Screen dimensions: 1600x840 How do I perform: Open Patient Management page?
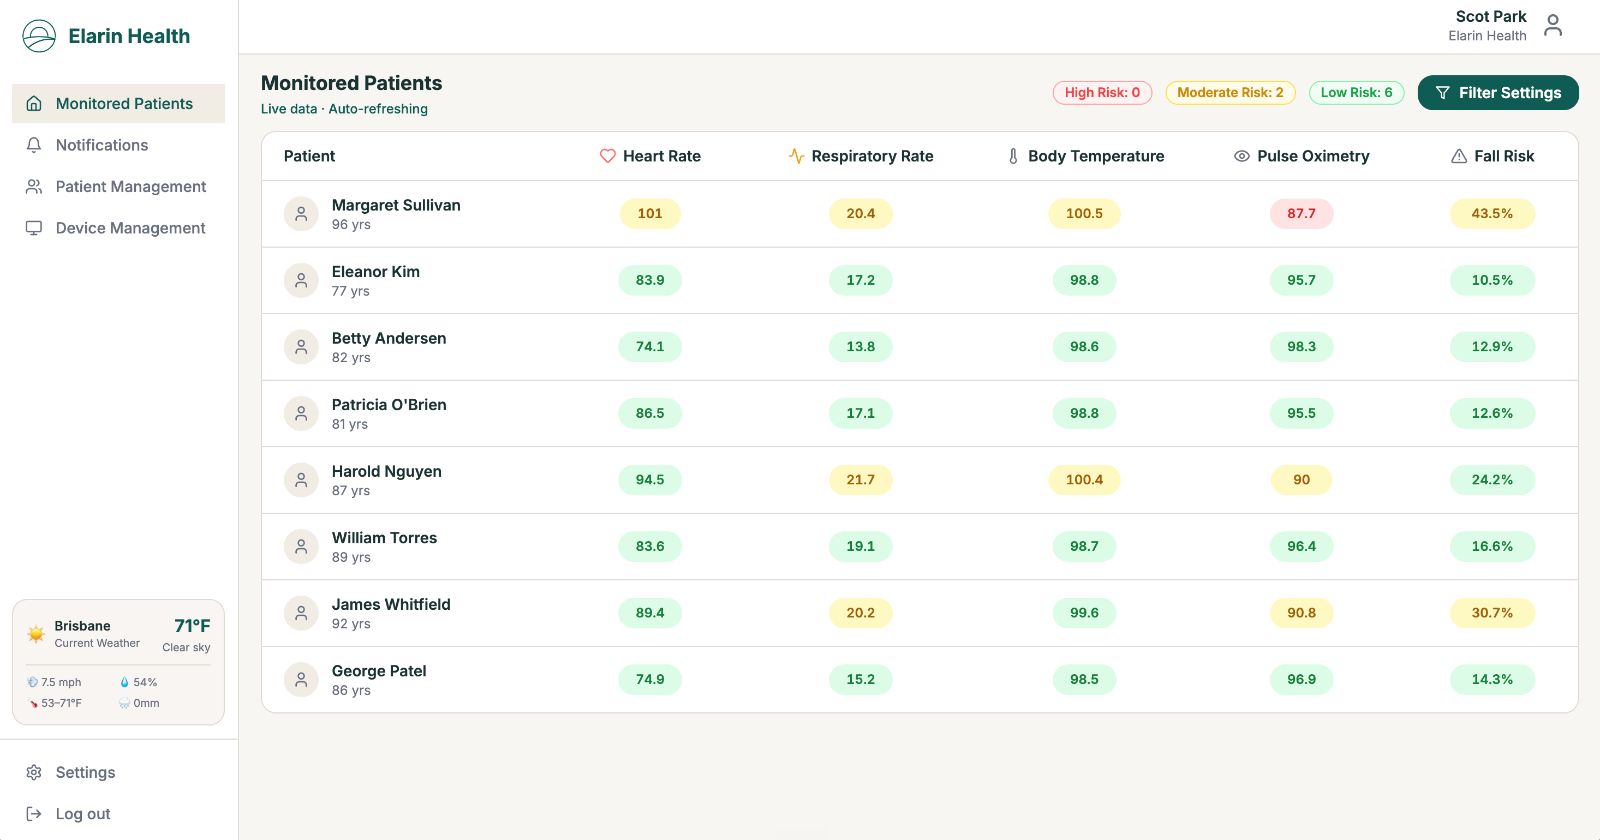tap(118, 187)
